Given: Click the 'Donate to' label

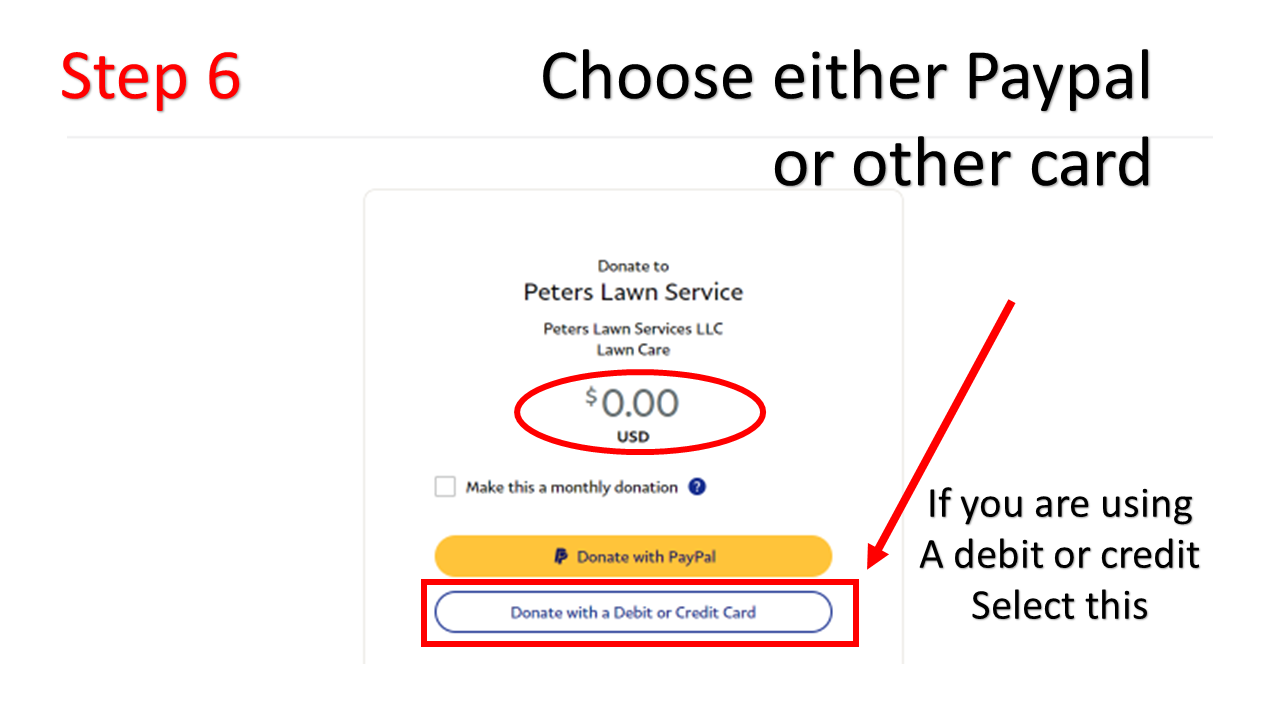Looking at the screenshot, I should 633,266.
